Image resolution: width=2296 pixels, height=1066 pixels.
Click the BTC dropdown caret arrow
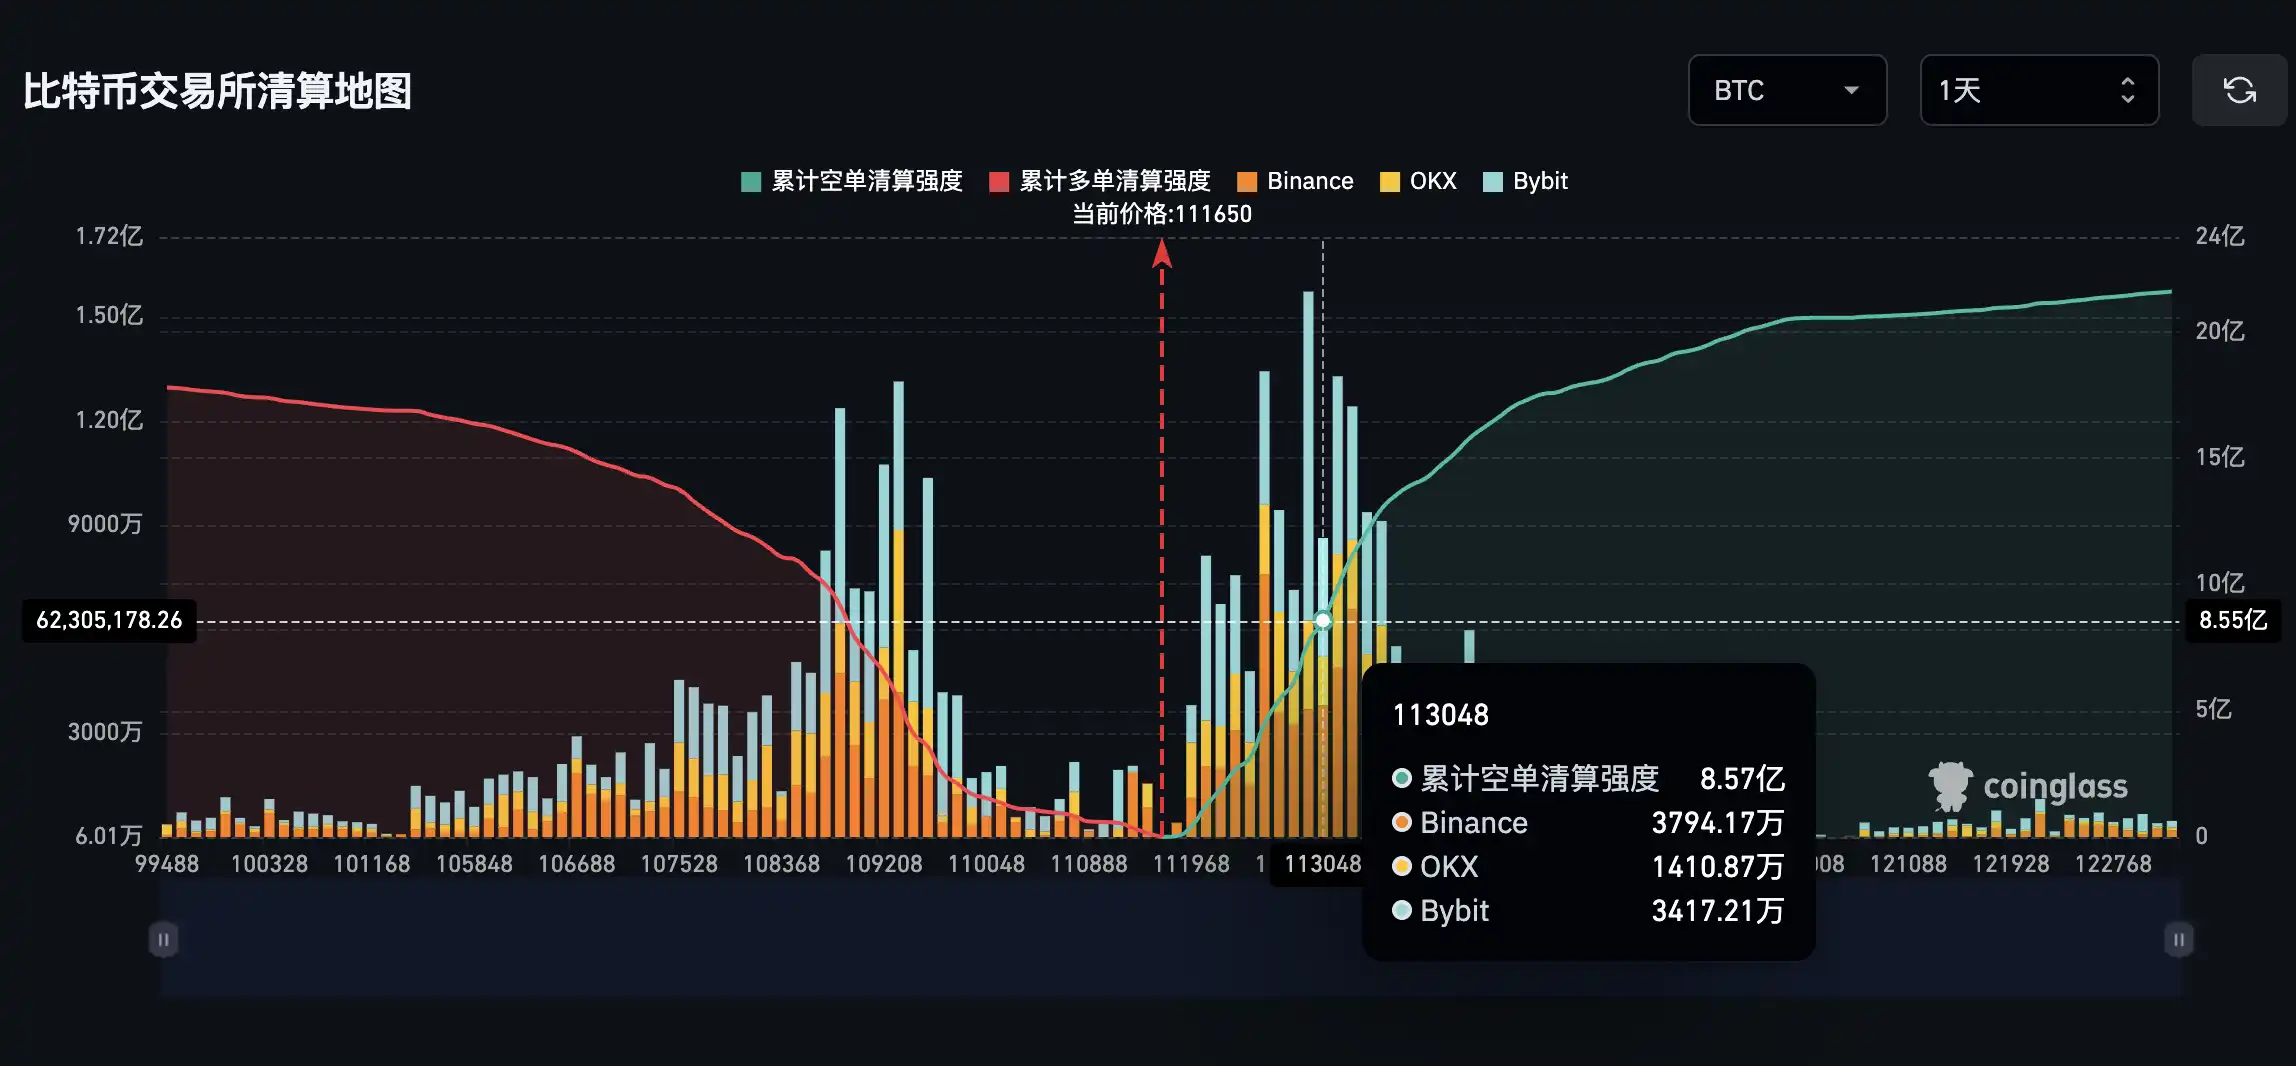(1851, 90)
